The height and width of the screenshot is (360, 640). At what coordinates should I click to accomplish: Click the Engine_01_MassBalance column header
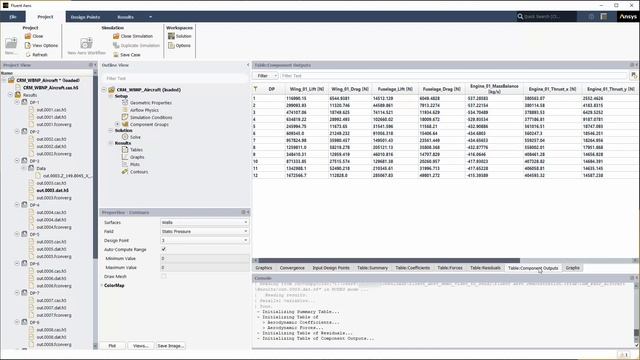pyautogui.click(x=494, y=89)
